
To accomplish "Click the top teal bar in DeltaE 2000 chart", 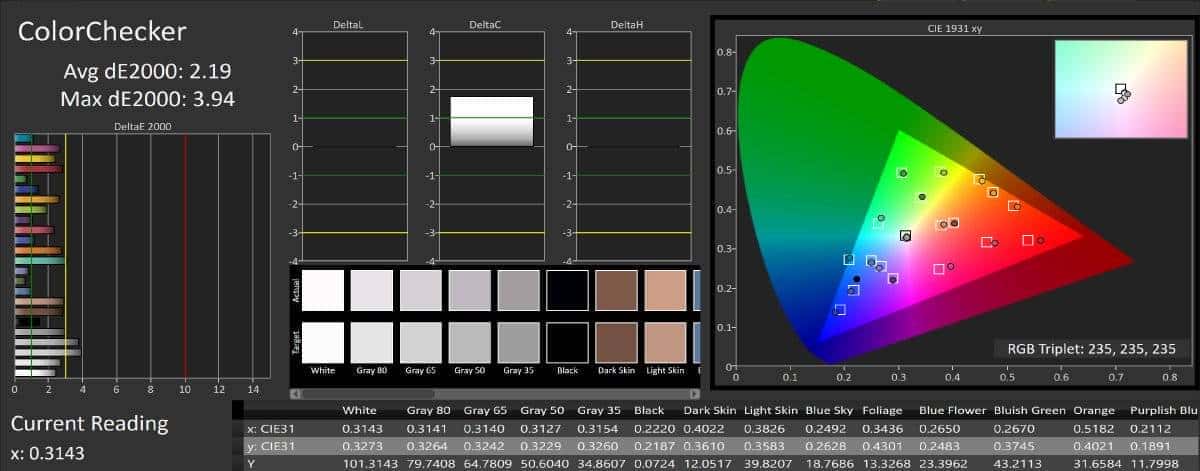I will click(24, 139).
